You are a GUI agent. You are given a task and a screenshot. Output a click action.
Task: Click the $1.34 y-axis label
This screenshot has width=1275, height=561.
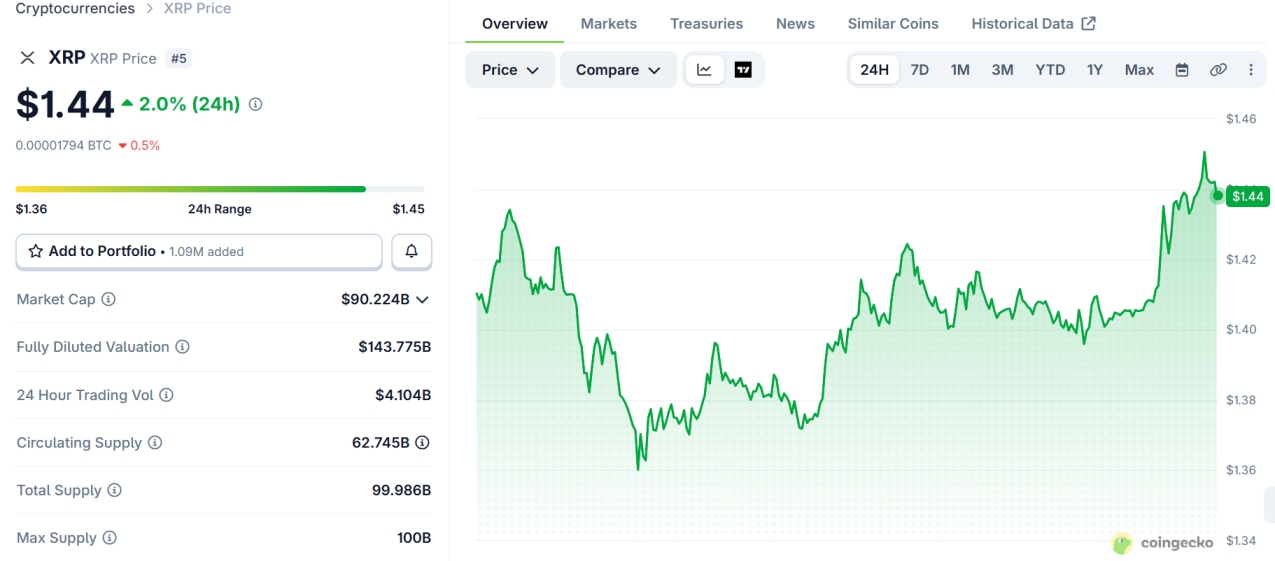tap(1241, 541)
